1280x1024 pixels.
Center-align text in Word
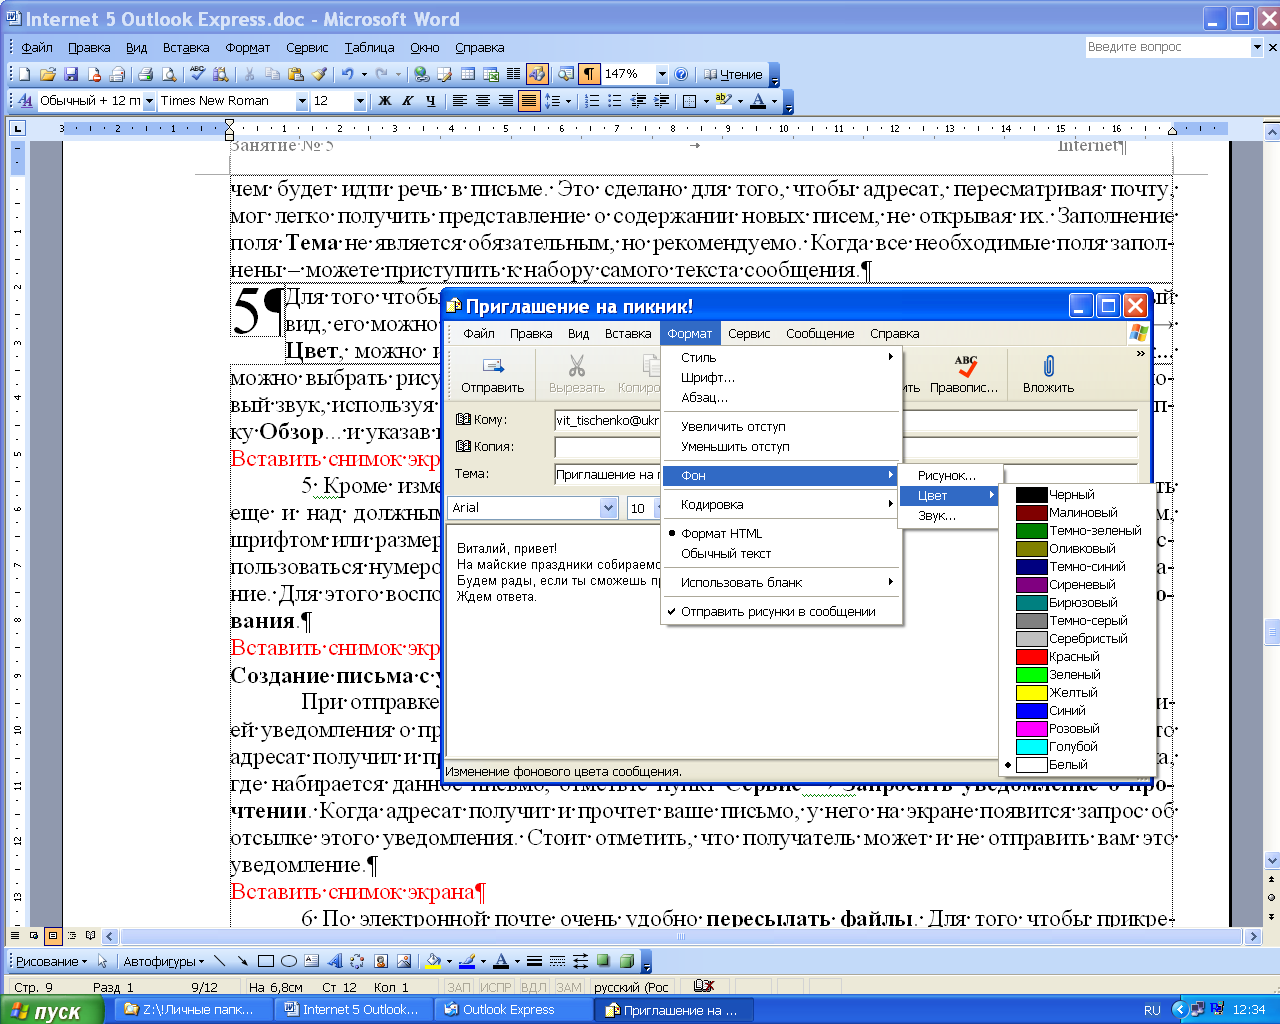[x=483, y=101]
